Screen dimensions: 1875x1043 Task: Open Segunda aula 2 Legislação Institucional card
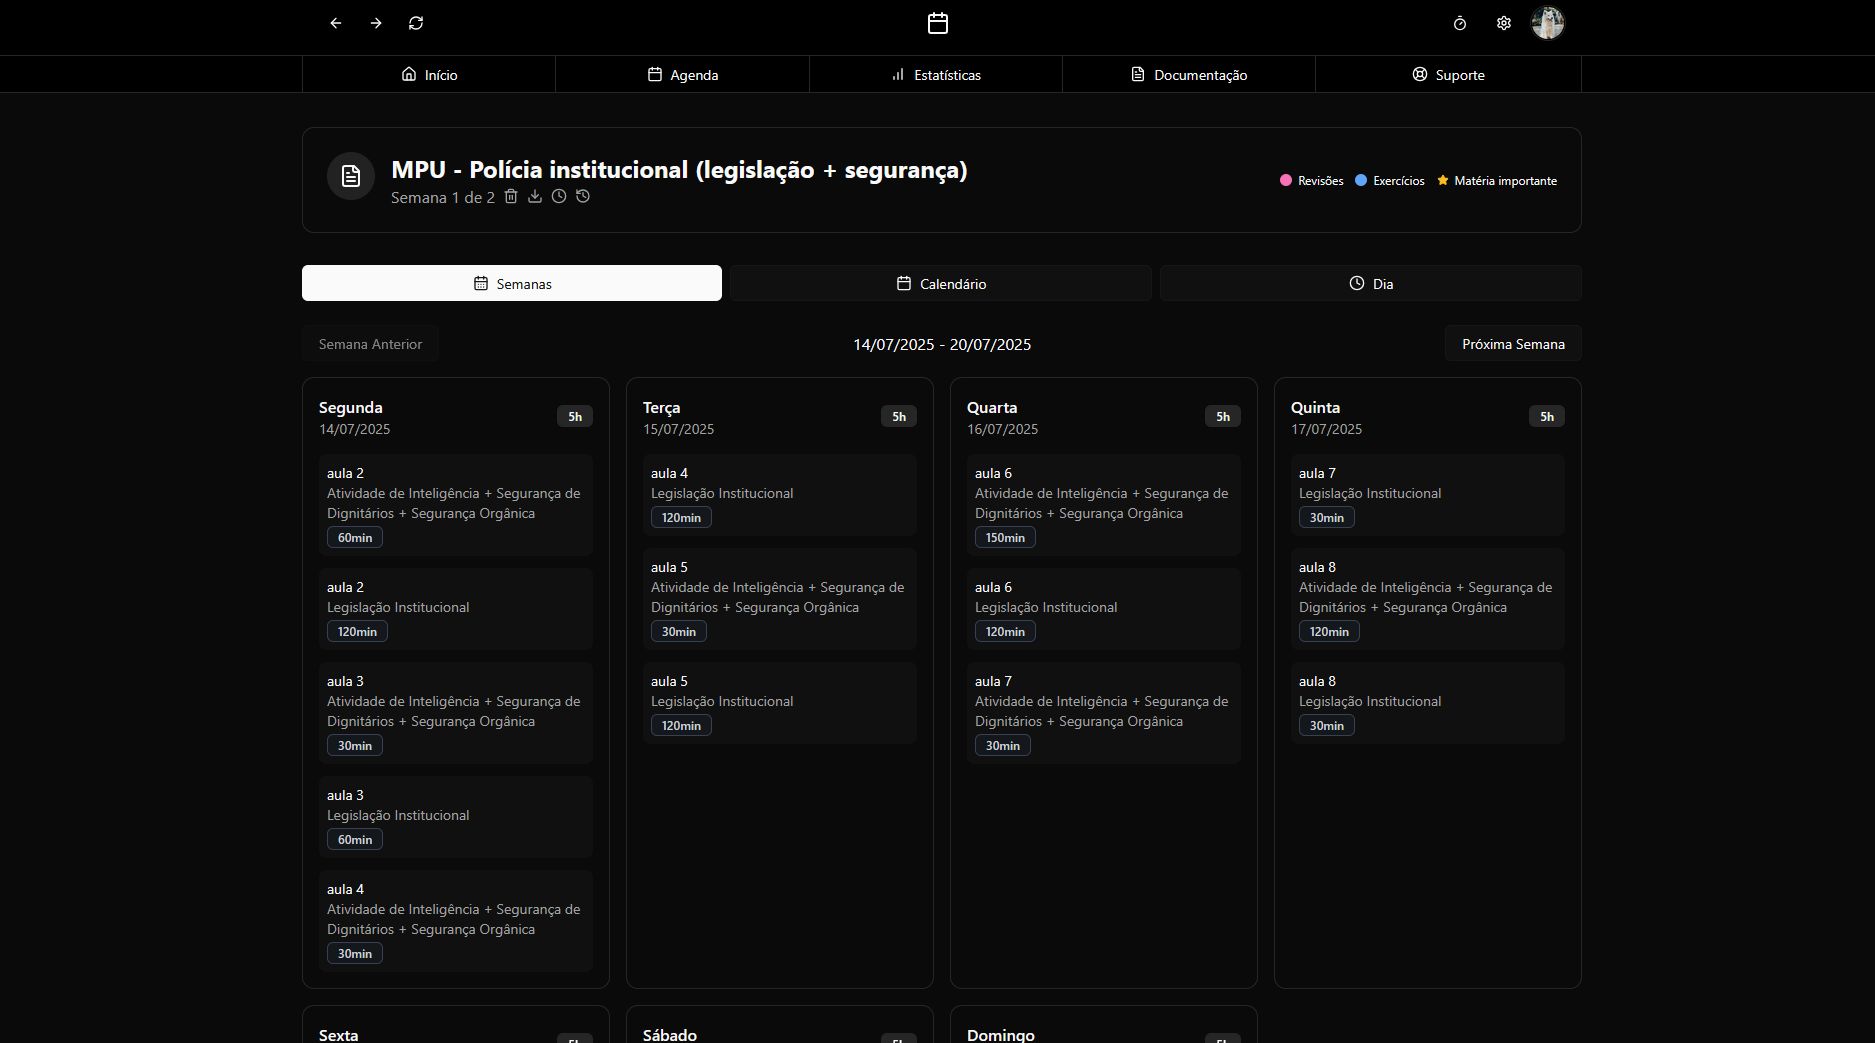(x=456, y=609)
